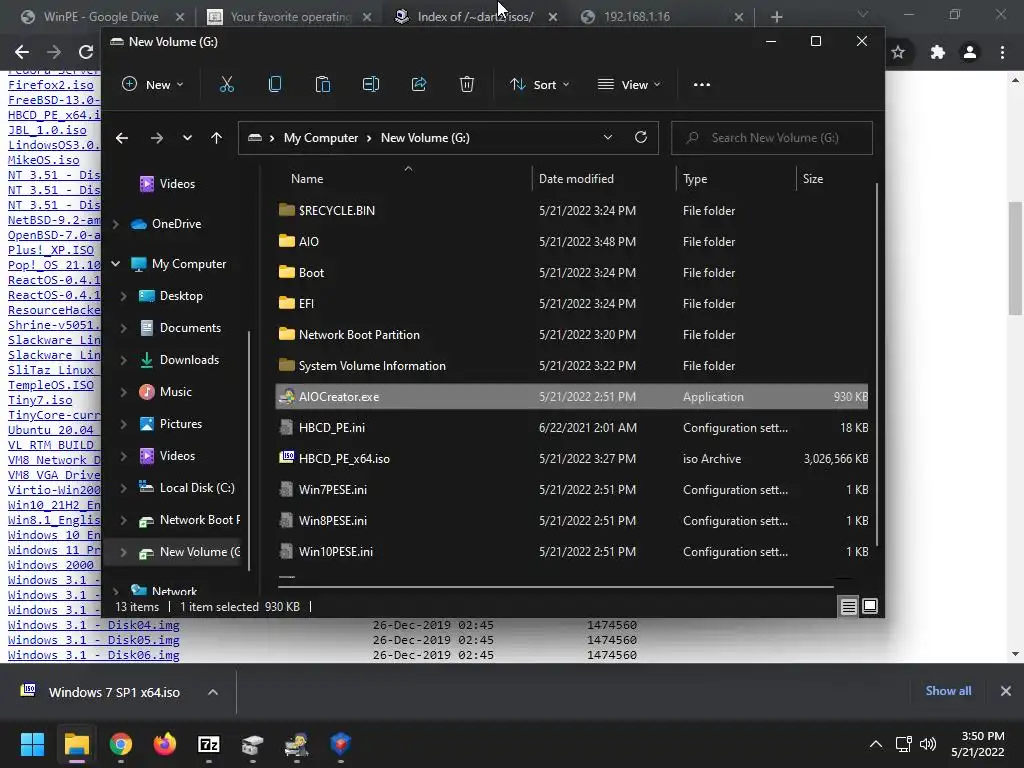This screenshot has height=768, width=1024.
Task: Open the New dropdown in Explorer
Action: 153,84
